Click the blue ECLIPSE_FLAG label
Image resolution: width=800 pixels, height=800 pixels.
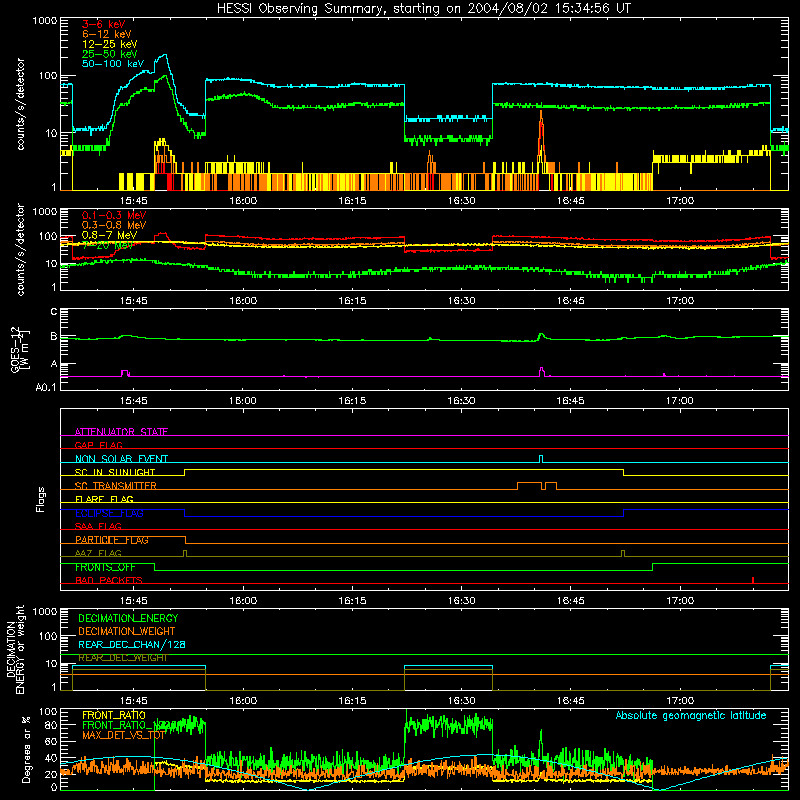tap(109, 513)
